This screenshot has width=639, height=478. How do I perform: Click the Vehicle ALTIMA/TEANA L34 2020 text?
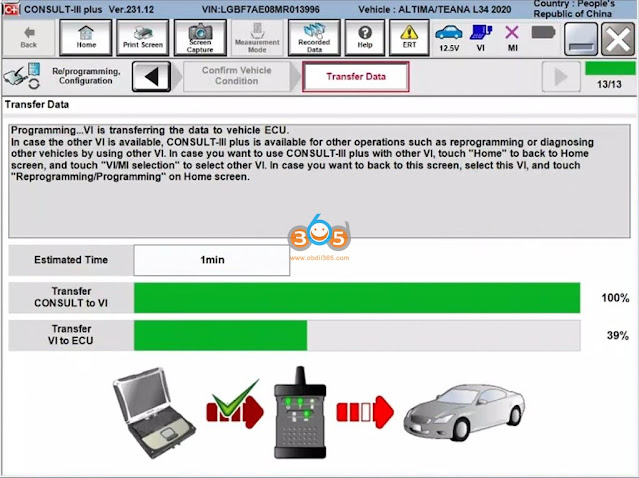point(434,9)
